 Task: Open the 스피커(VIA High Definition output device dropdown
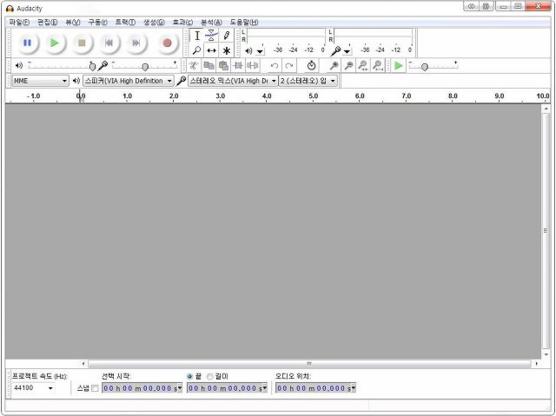[128, 81]
